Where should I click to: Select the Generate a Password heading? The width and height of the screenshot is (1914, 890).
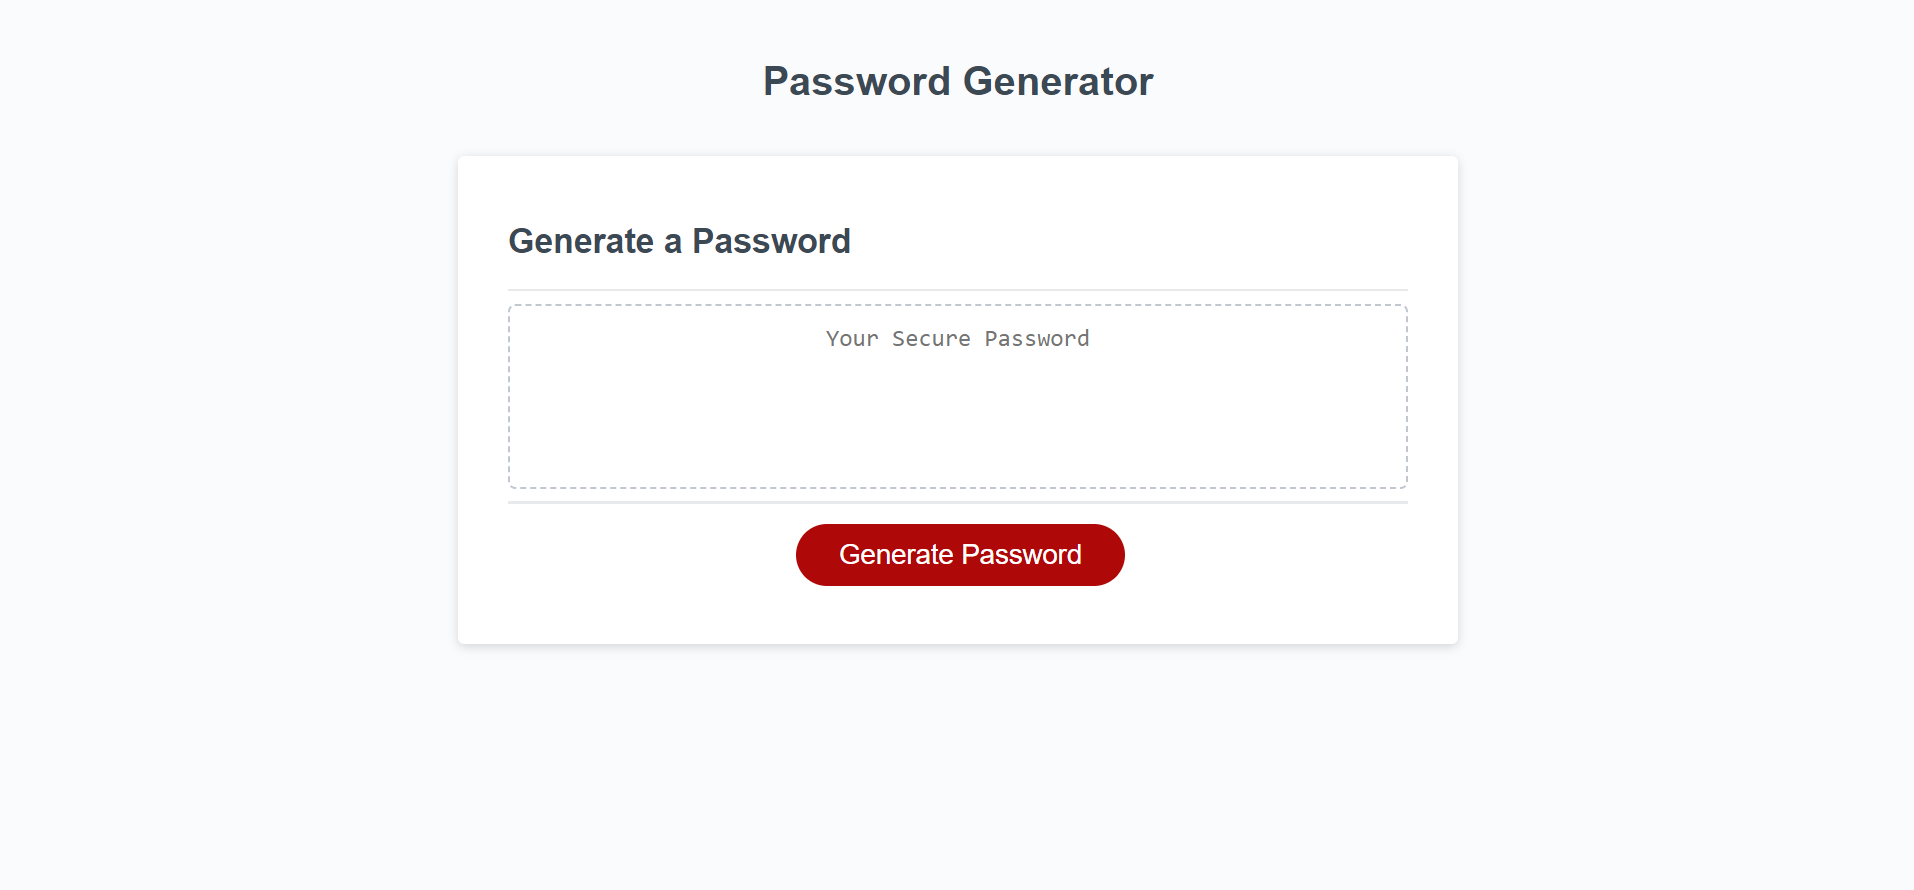pyautogui.click(x=679, y=241)
